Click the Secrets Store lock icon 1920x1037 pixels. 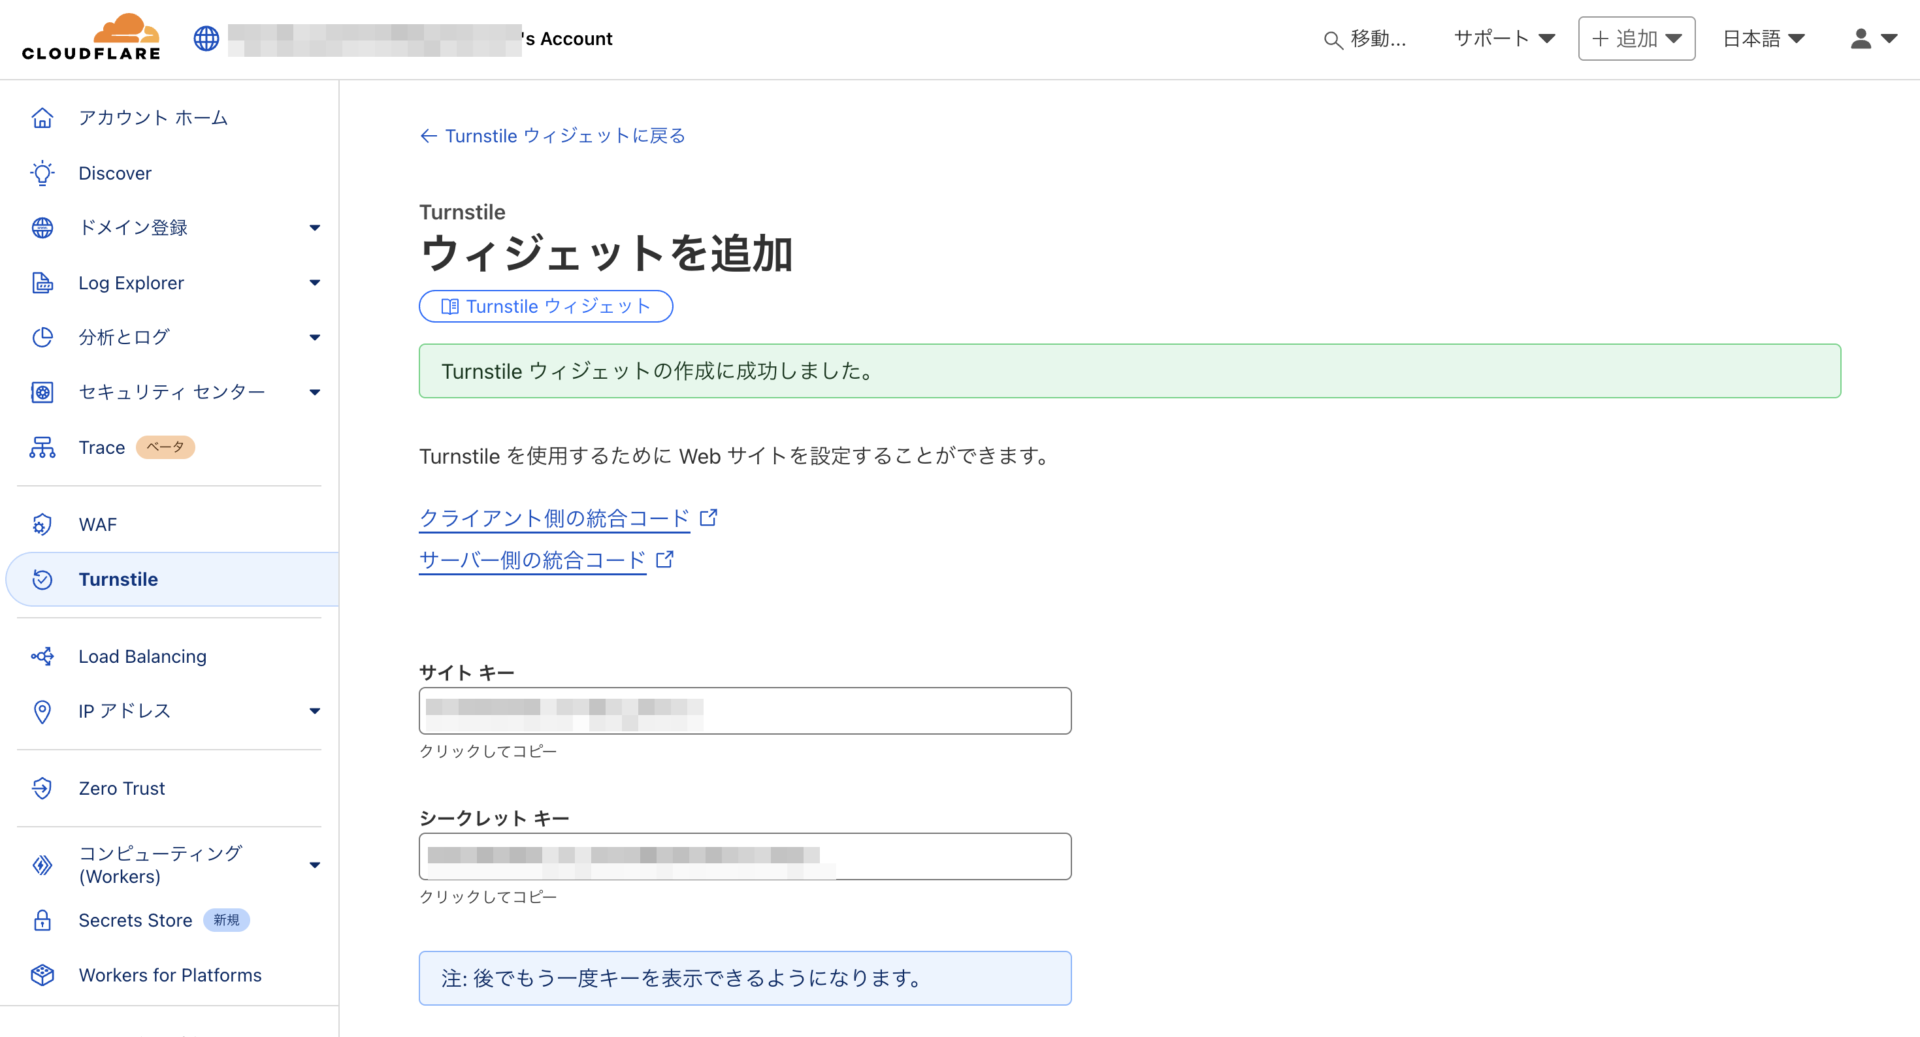tap(42, 920)
